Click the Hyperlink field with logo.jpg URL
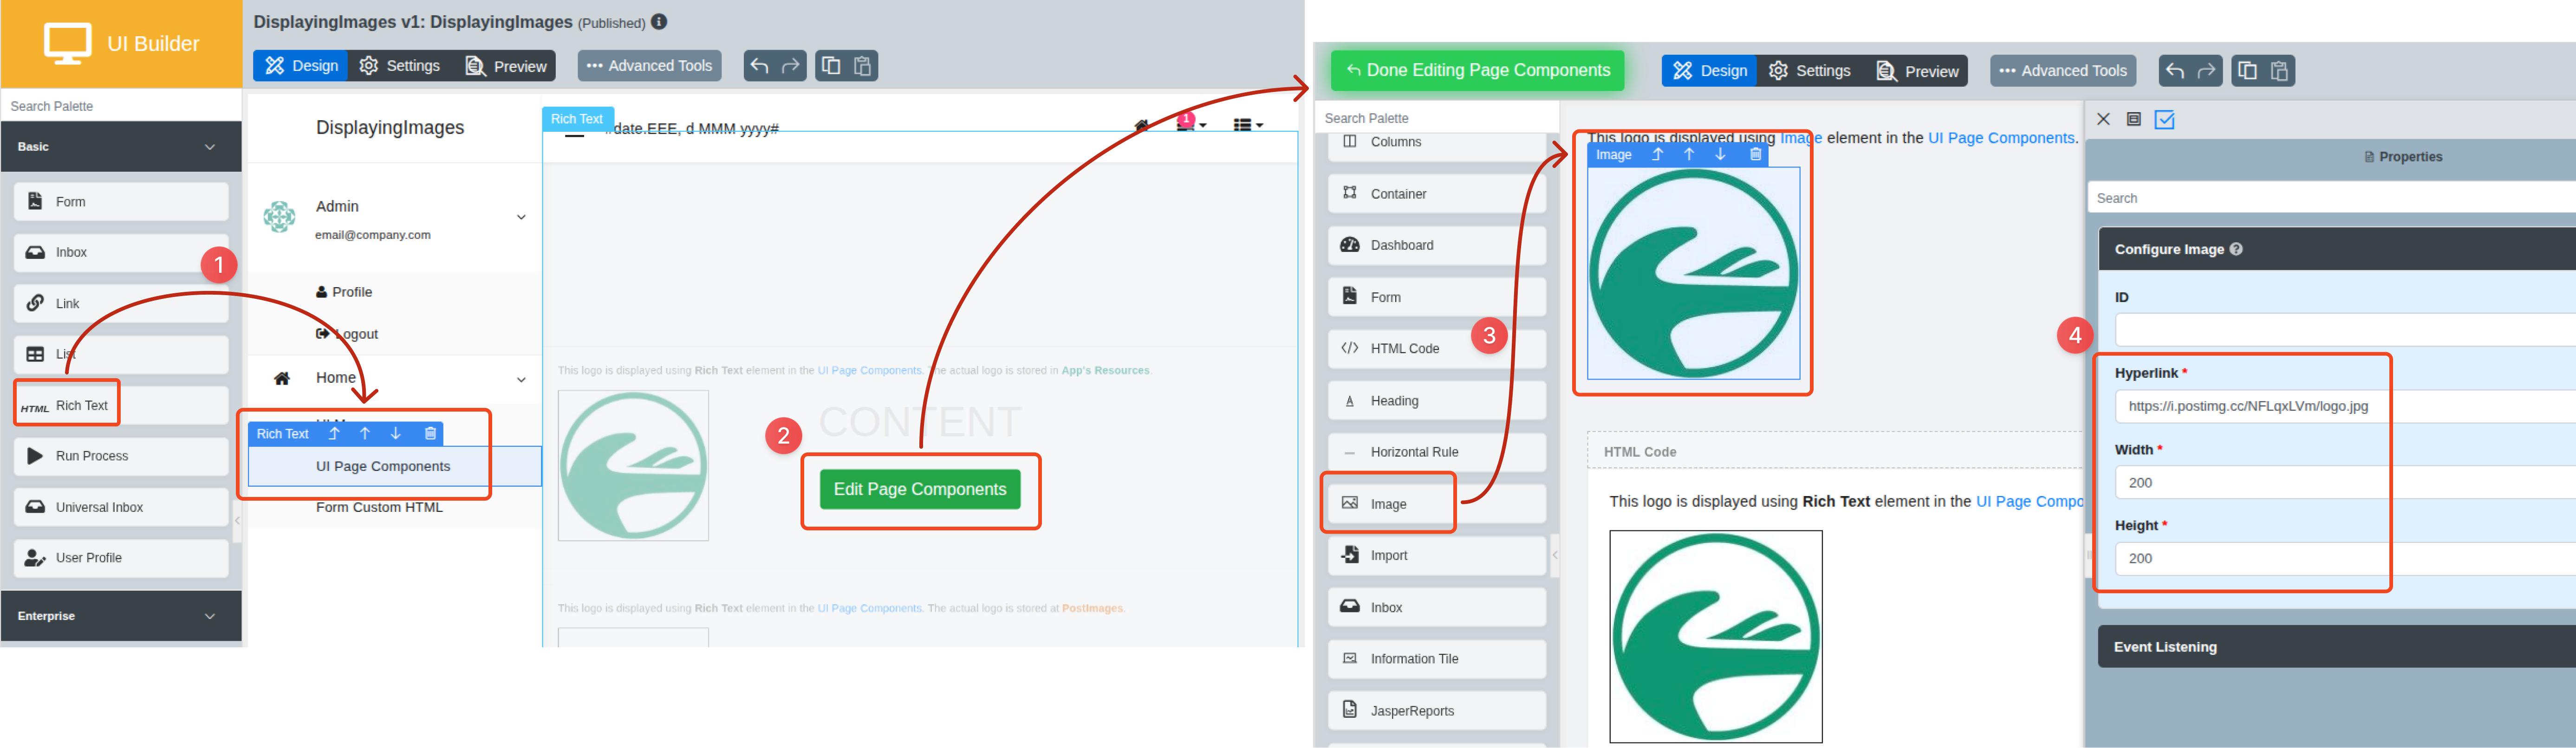The height and width of the screenshot is (748, 2576). (2345, 406)
